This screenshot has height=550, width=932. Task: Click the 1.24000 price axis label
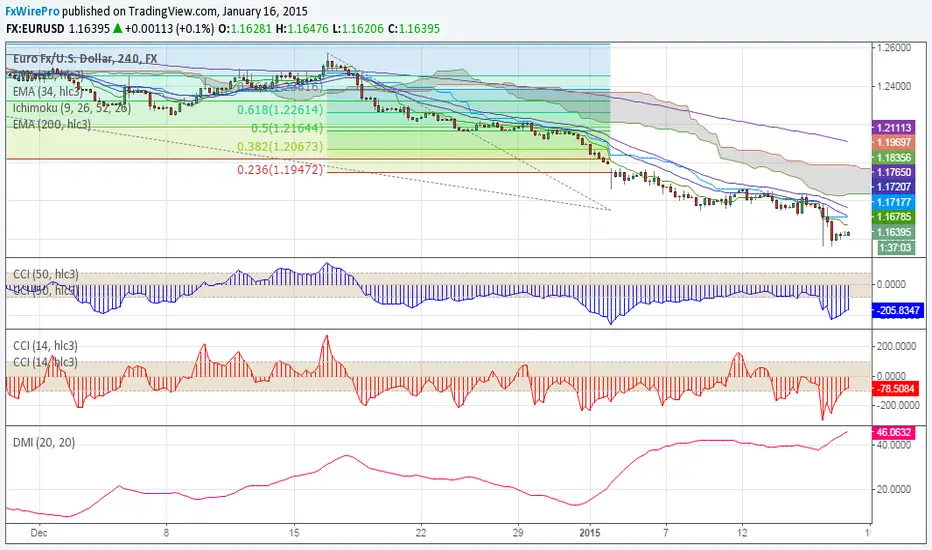pos(894,86)
